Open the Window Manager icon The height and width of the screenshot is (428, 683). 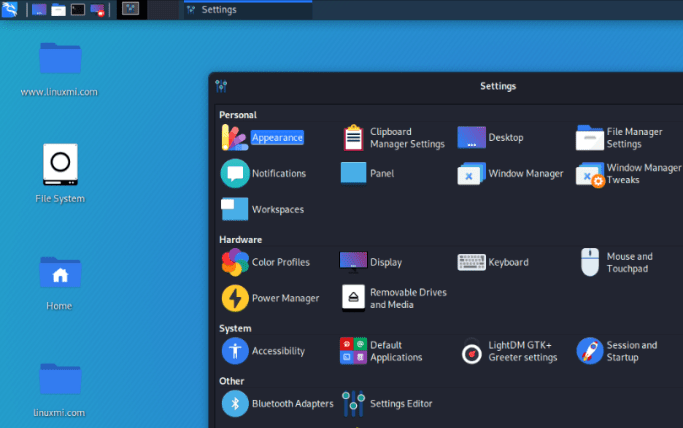(471, 173)
